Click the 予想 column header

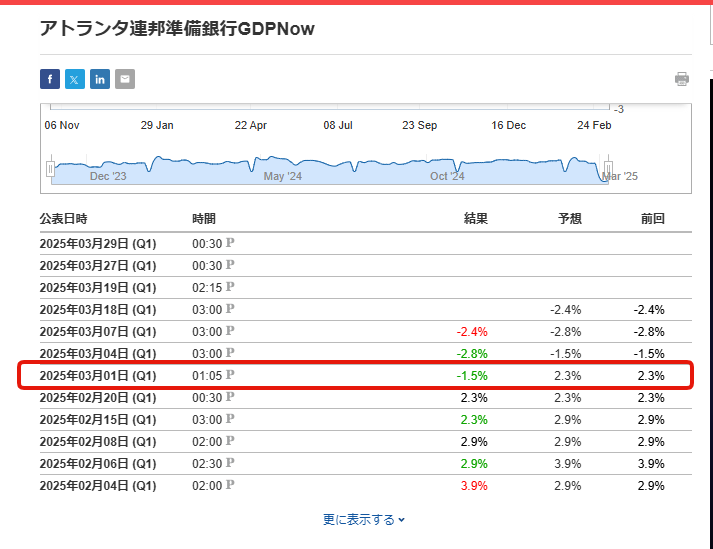[570, 219]
